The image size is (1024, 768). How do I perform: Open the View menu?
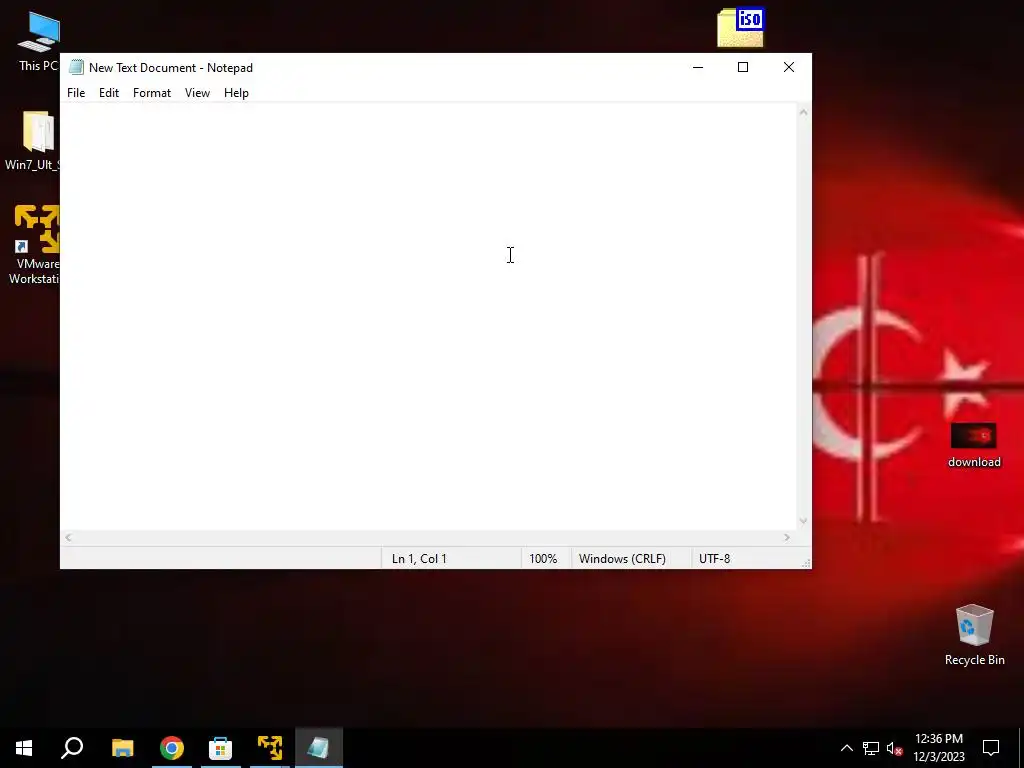click(x=197, y=93)
